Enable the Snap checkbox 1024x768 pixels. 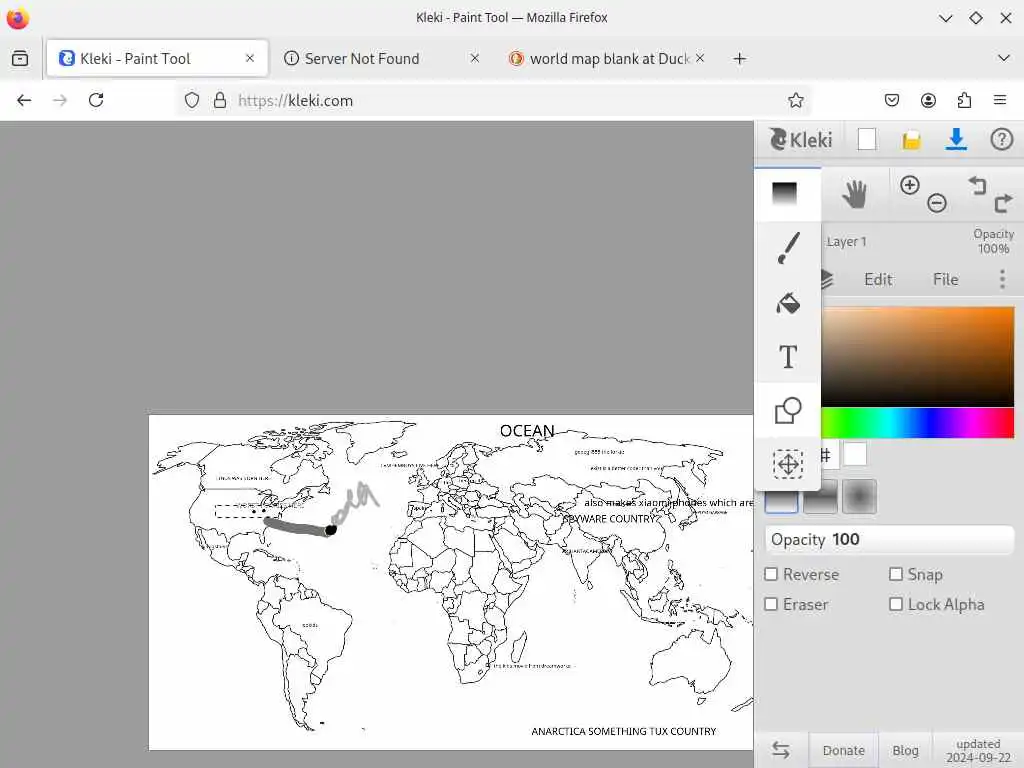pos(896,574)
